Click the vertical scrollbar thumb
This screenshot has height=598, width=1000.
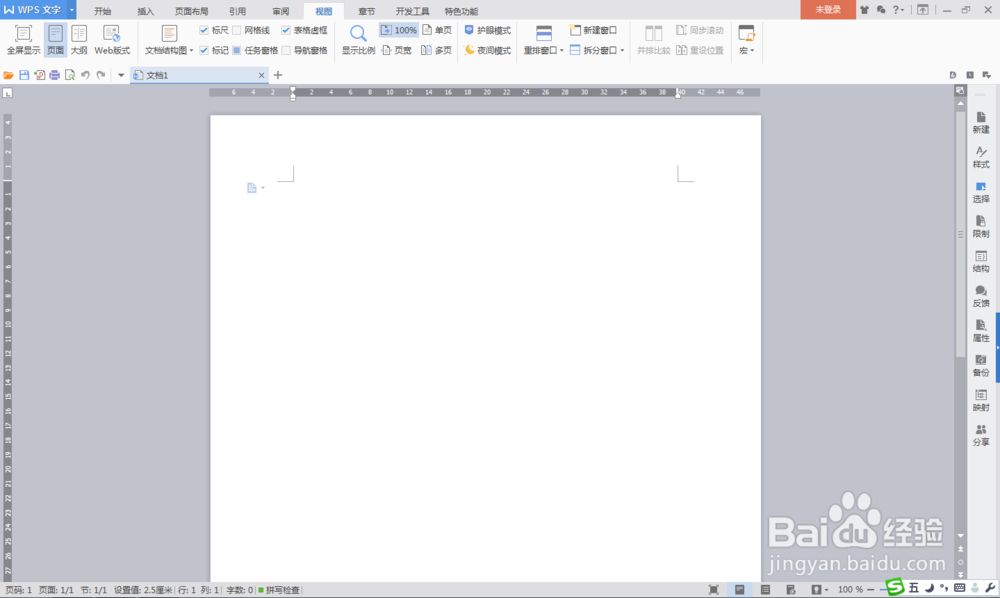click(960, 234)
